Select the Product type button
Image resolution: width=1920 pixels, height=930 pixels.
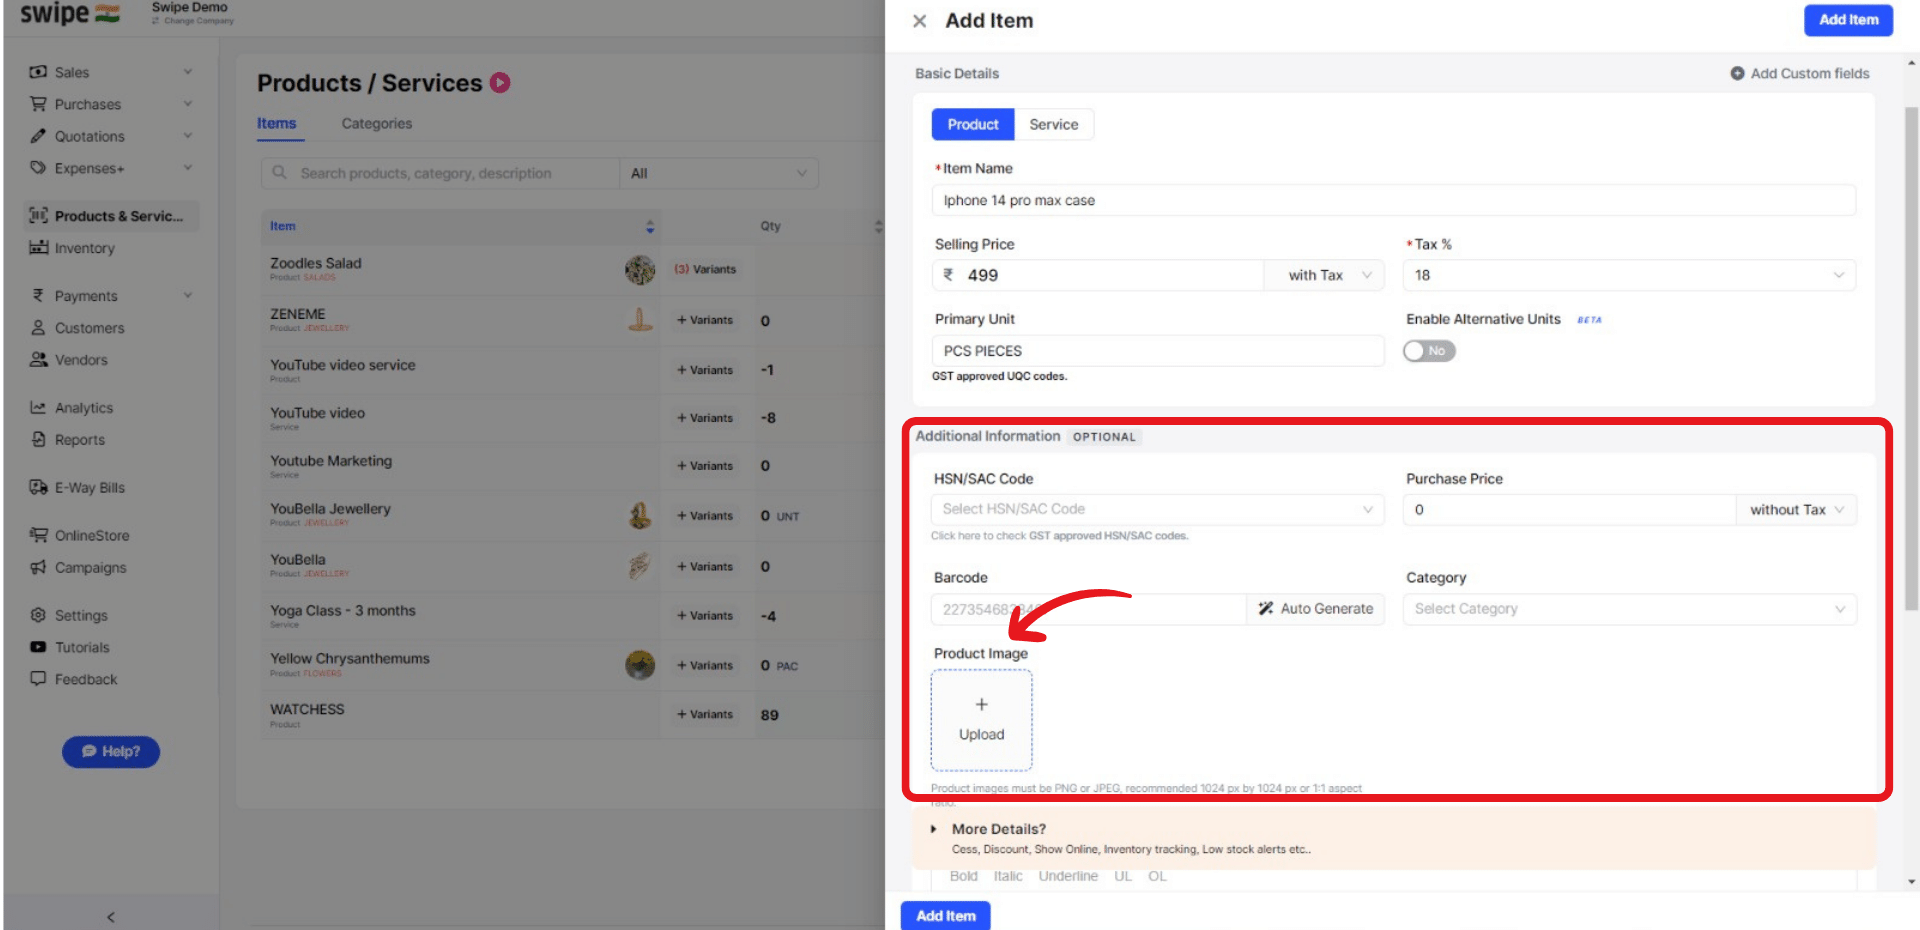click(x=972, y=124)
